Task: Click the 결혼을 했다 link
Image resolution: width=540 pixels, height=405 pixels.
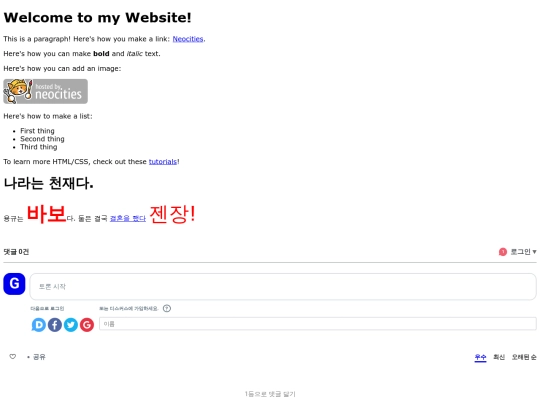Action: pos(128,218)
